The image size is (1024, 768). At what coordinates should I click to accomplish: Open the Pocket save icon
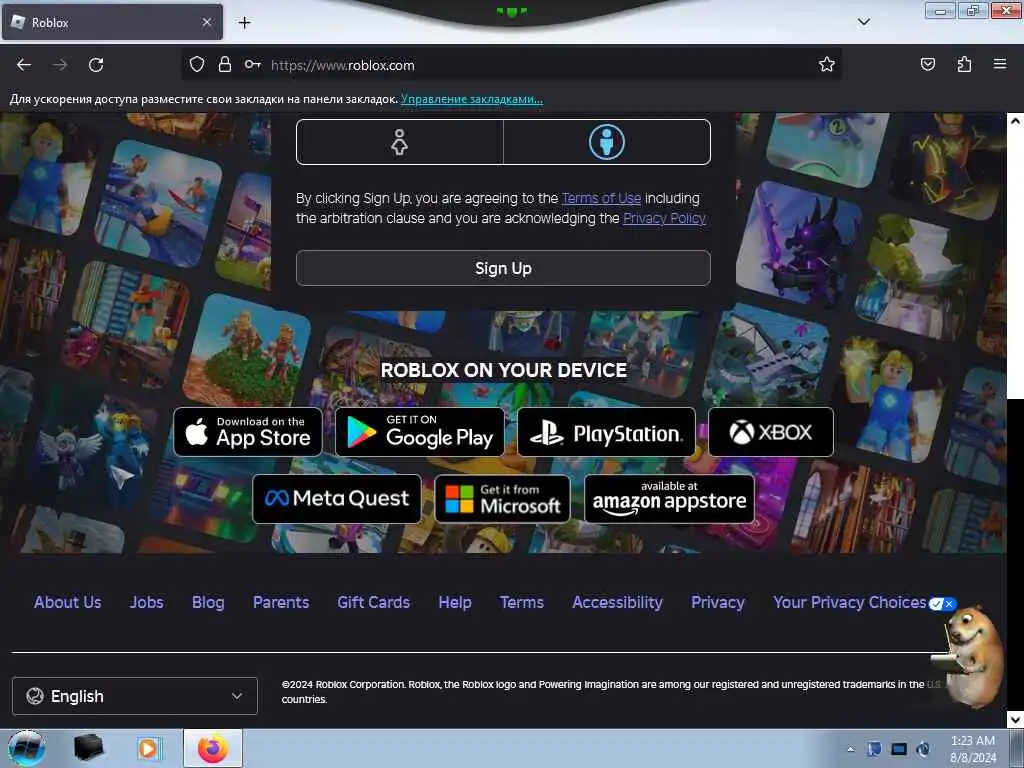click(x=928, y=64)
